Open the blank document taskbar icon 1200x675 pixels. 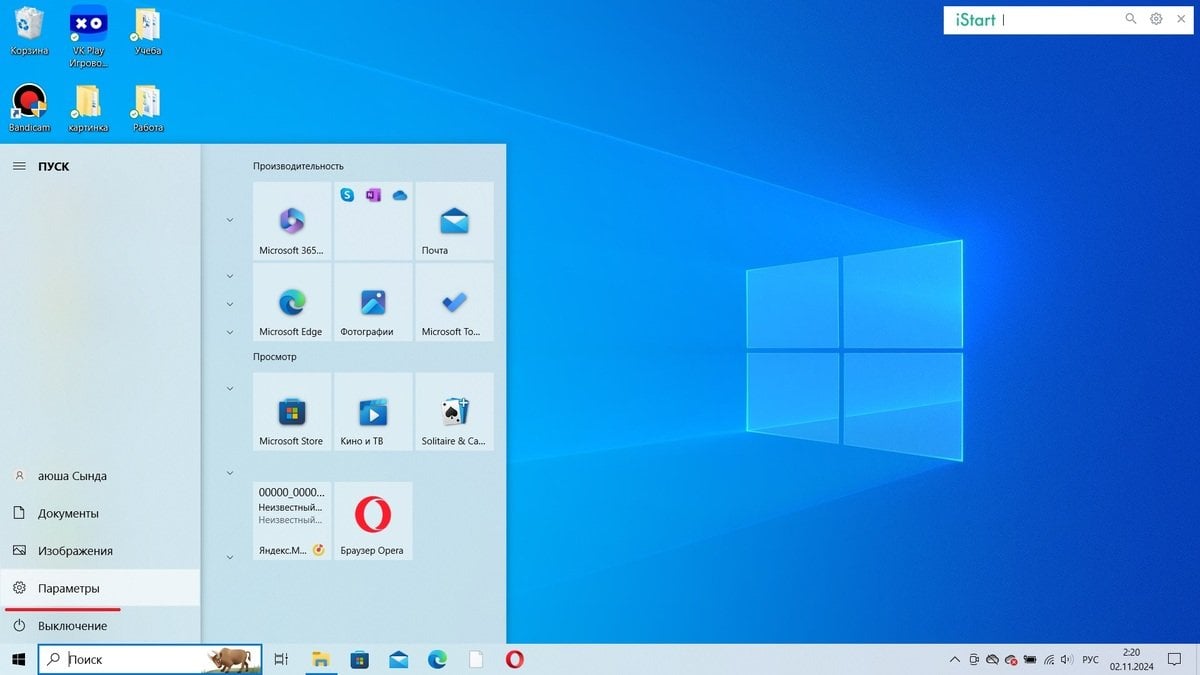pos(476,659)
